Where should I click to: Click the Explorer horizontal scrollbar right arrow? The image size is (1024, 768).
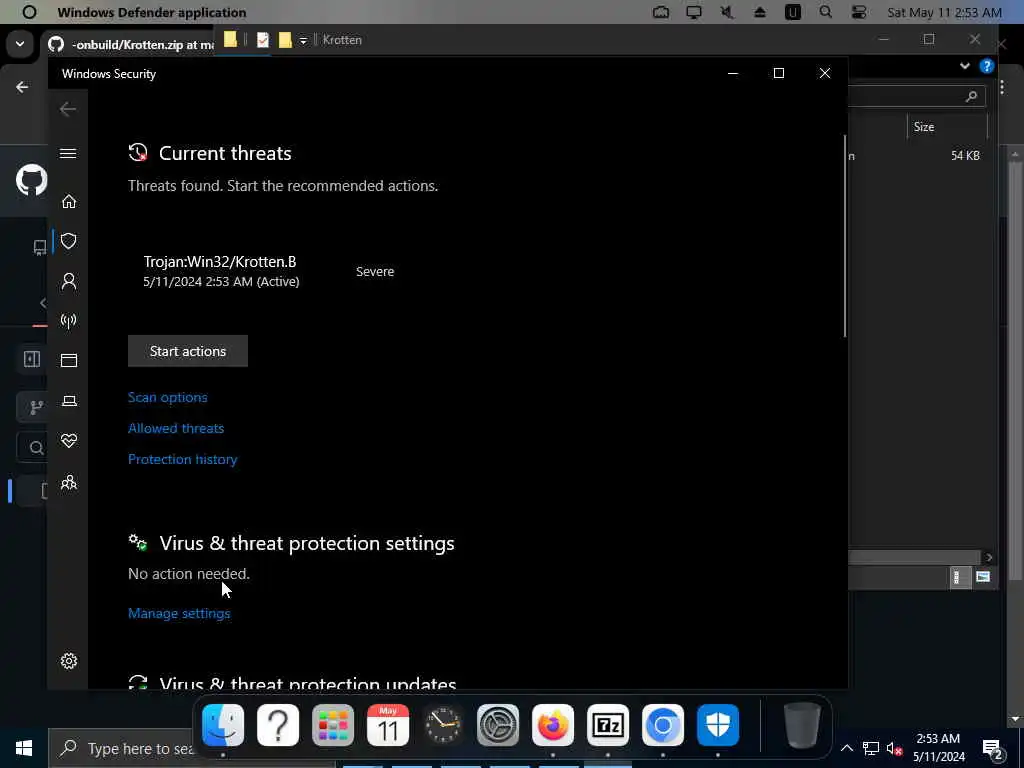tap(989, 557)
